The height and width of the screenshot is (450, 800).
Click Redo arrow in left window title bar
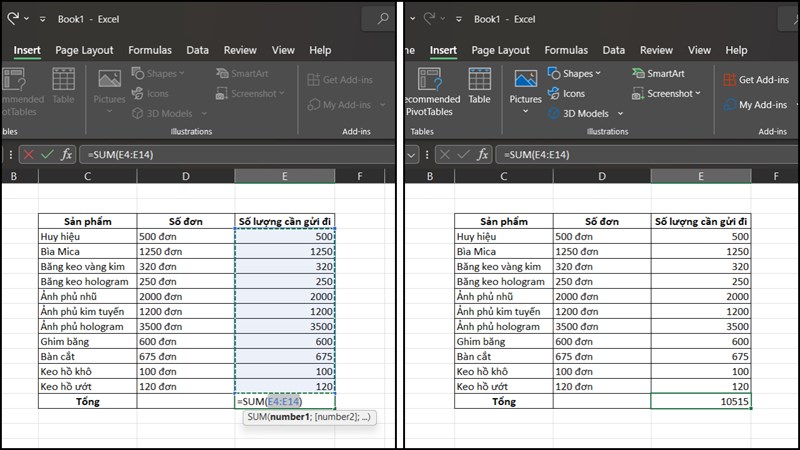pos(13,19)
